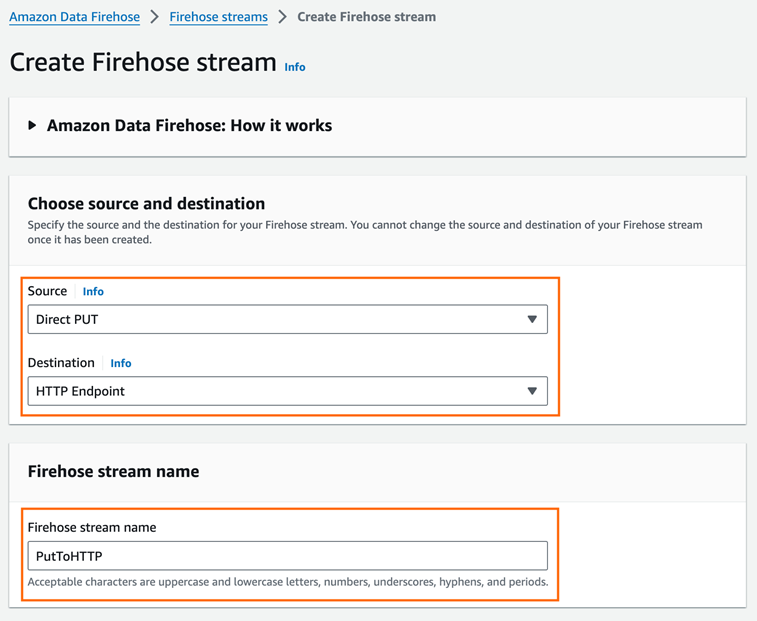
Task: Click the Acceptable characters helper text
Action: pos(287,581)
